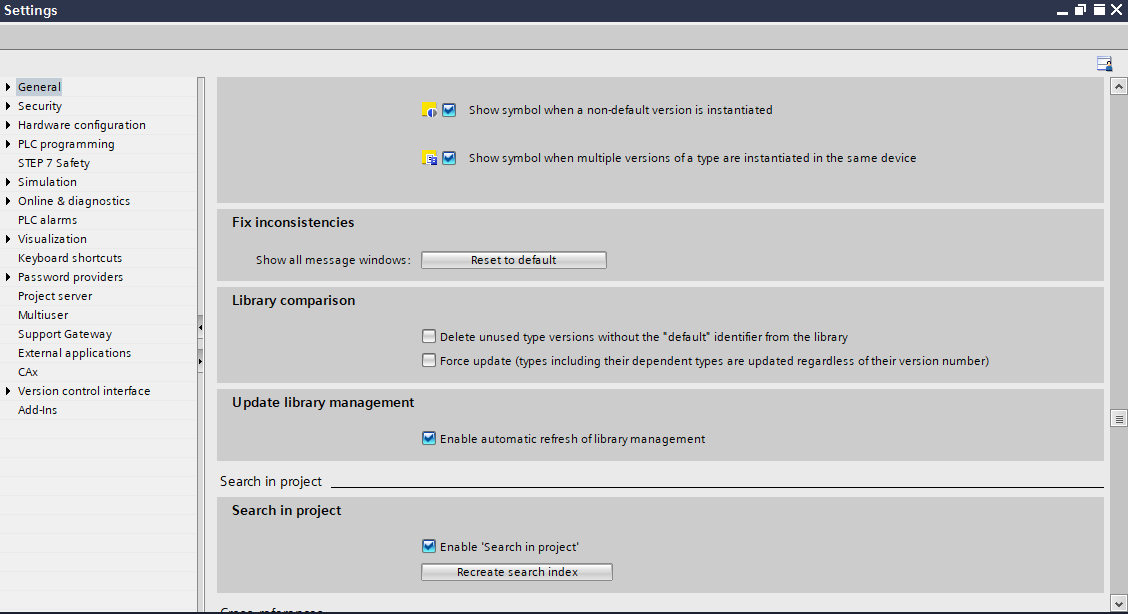Disable automatic refresh of library management
Screen dimensions: 1128x614
(x=429, y=439)
